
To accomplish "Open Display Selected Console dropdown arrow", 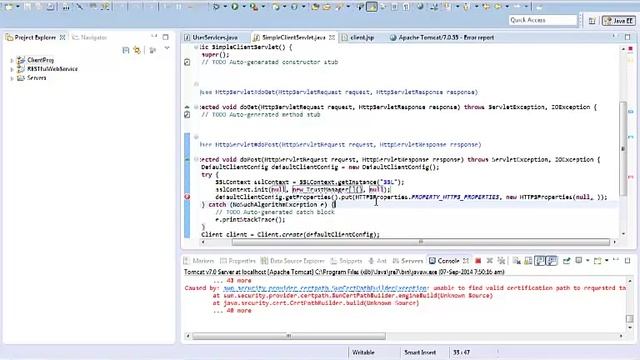I will pyautogui.click(x=587, y=261).
